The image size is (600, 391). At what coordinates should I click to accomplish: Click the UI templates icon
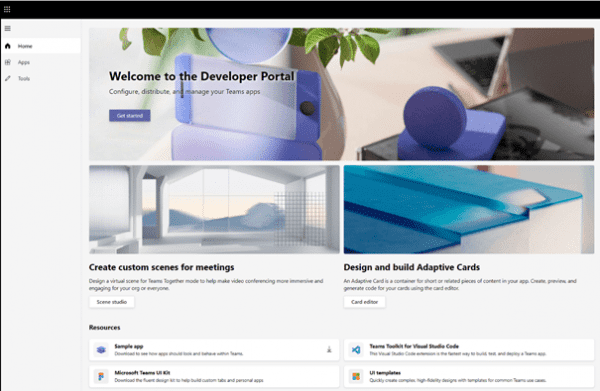click(x=356, y=376)
